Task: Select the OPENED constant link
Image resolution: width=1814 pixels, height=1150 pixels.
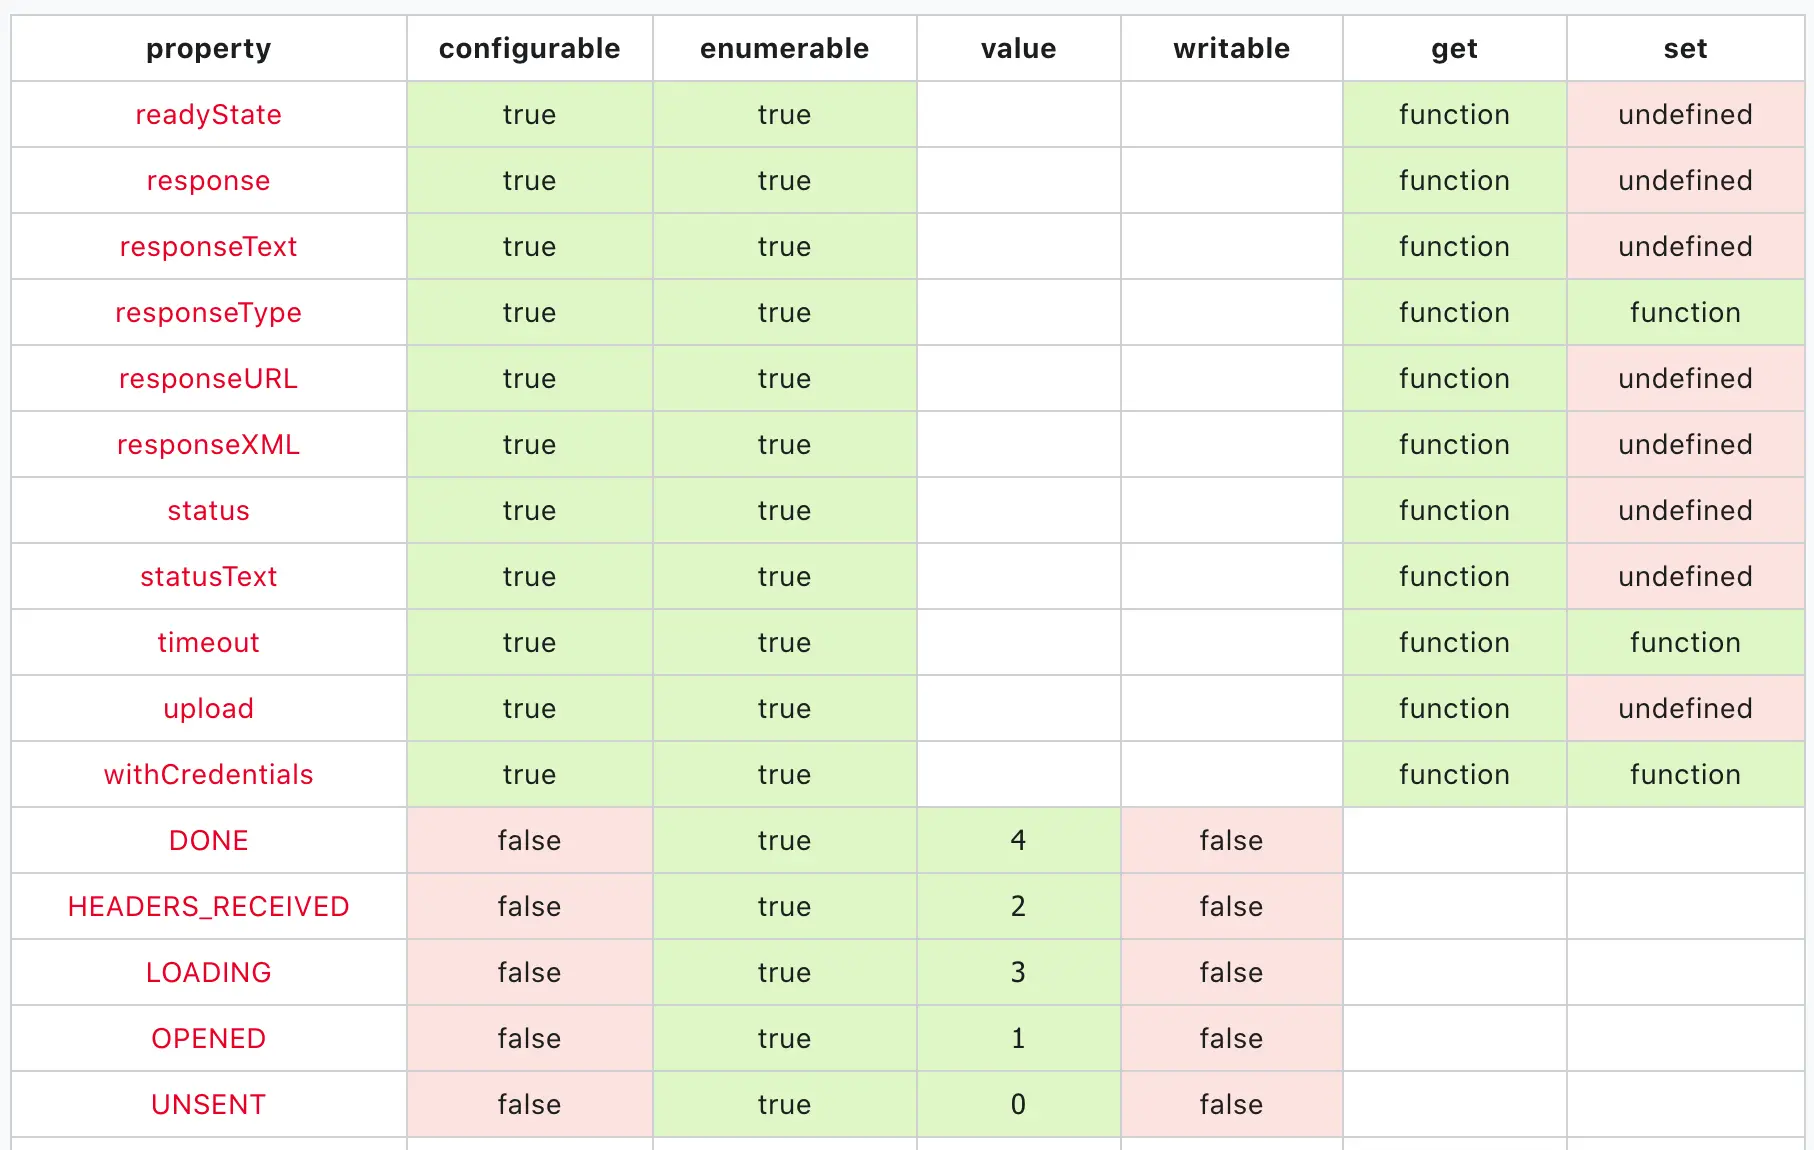Action: 208,1039
